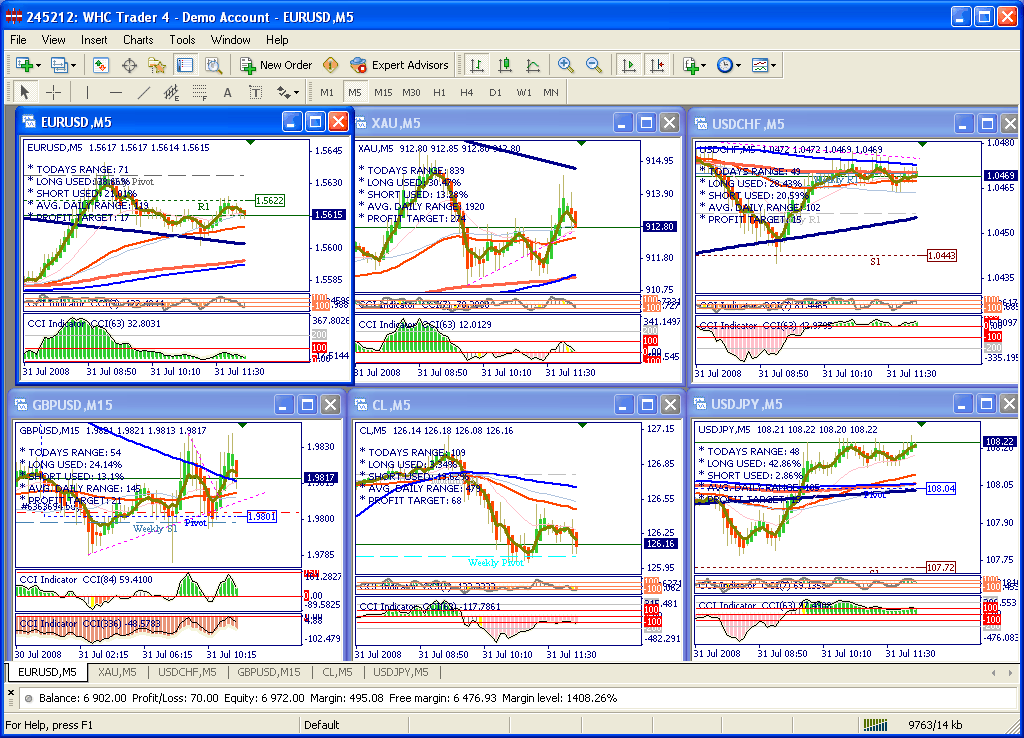This screenshot has height=738, width=1024.
Task: Toggle Chart Shift button
Action: click(656, 65)
